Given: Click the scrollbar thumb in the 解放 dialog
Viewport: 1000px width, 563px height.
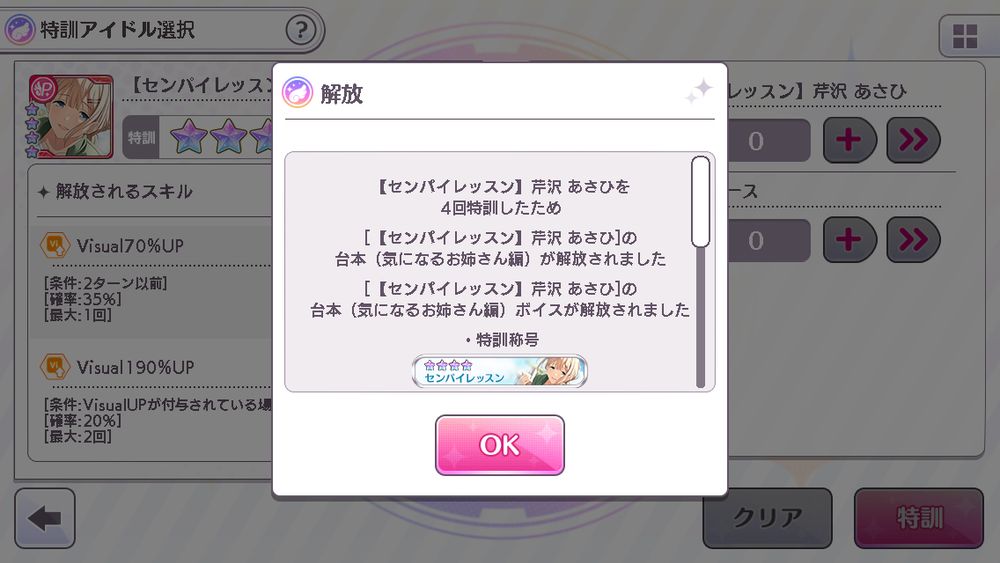Looking at the screenshot, I should [x=700, y=201].
